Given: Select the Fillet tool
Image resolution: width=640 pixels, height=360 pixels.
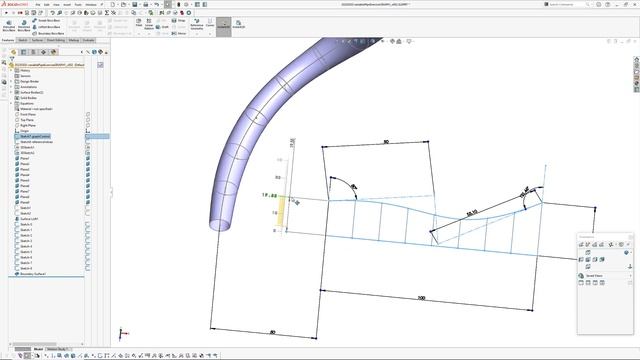Looking at the screenshot, I should [139, 22].
